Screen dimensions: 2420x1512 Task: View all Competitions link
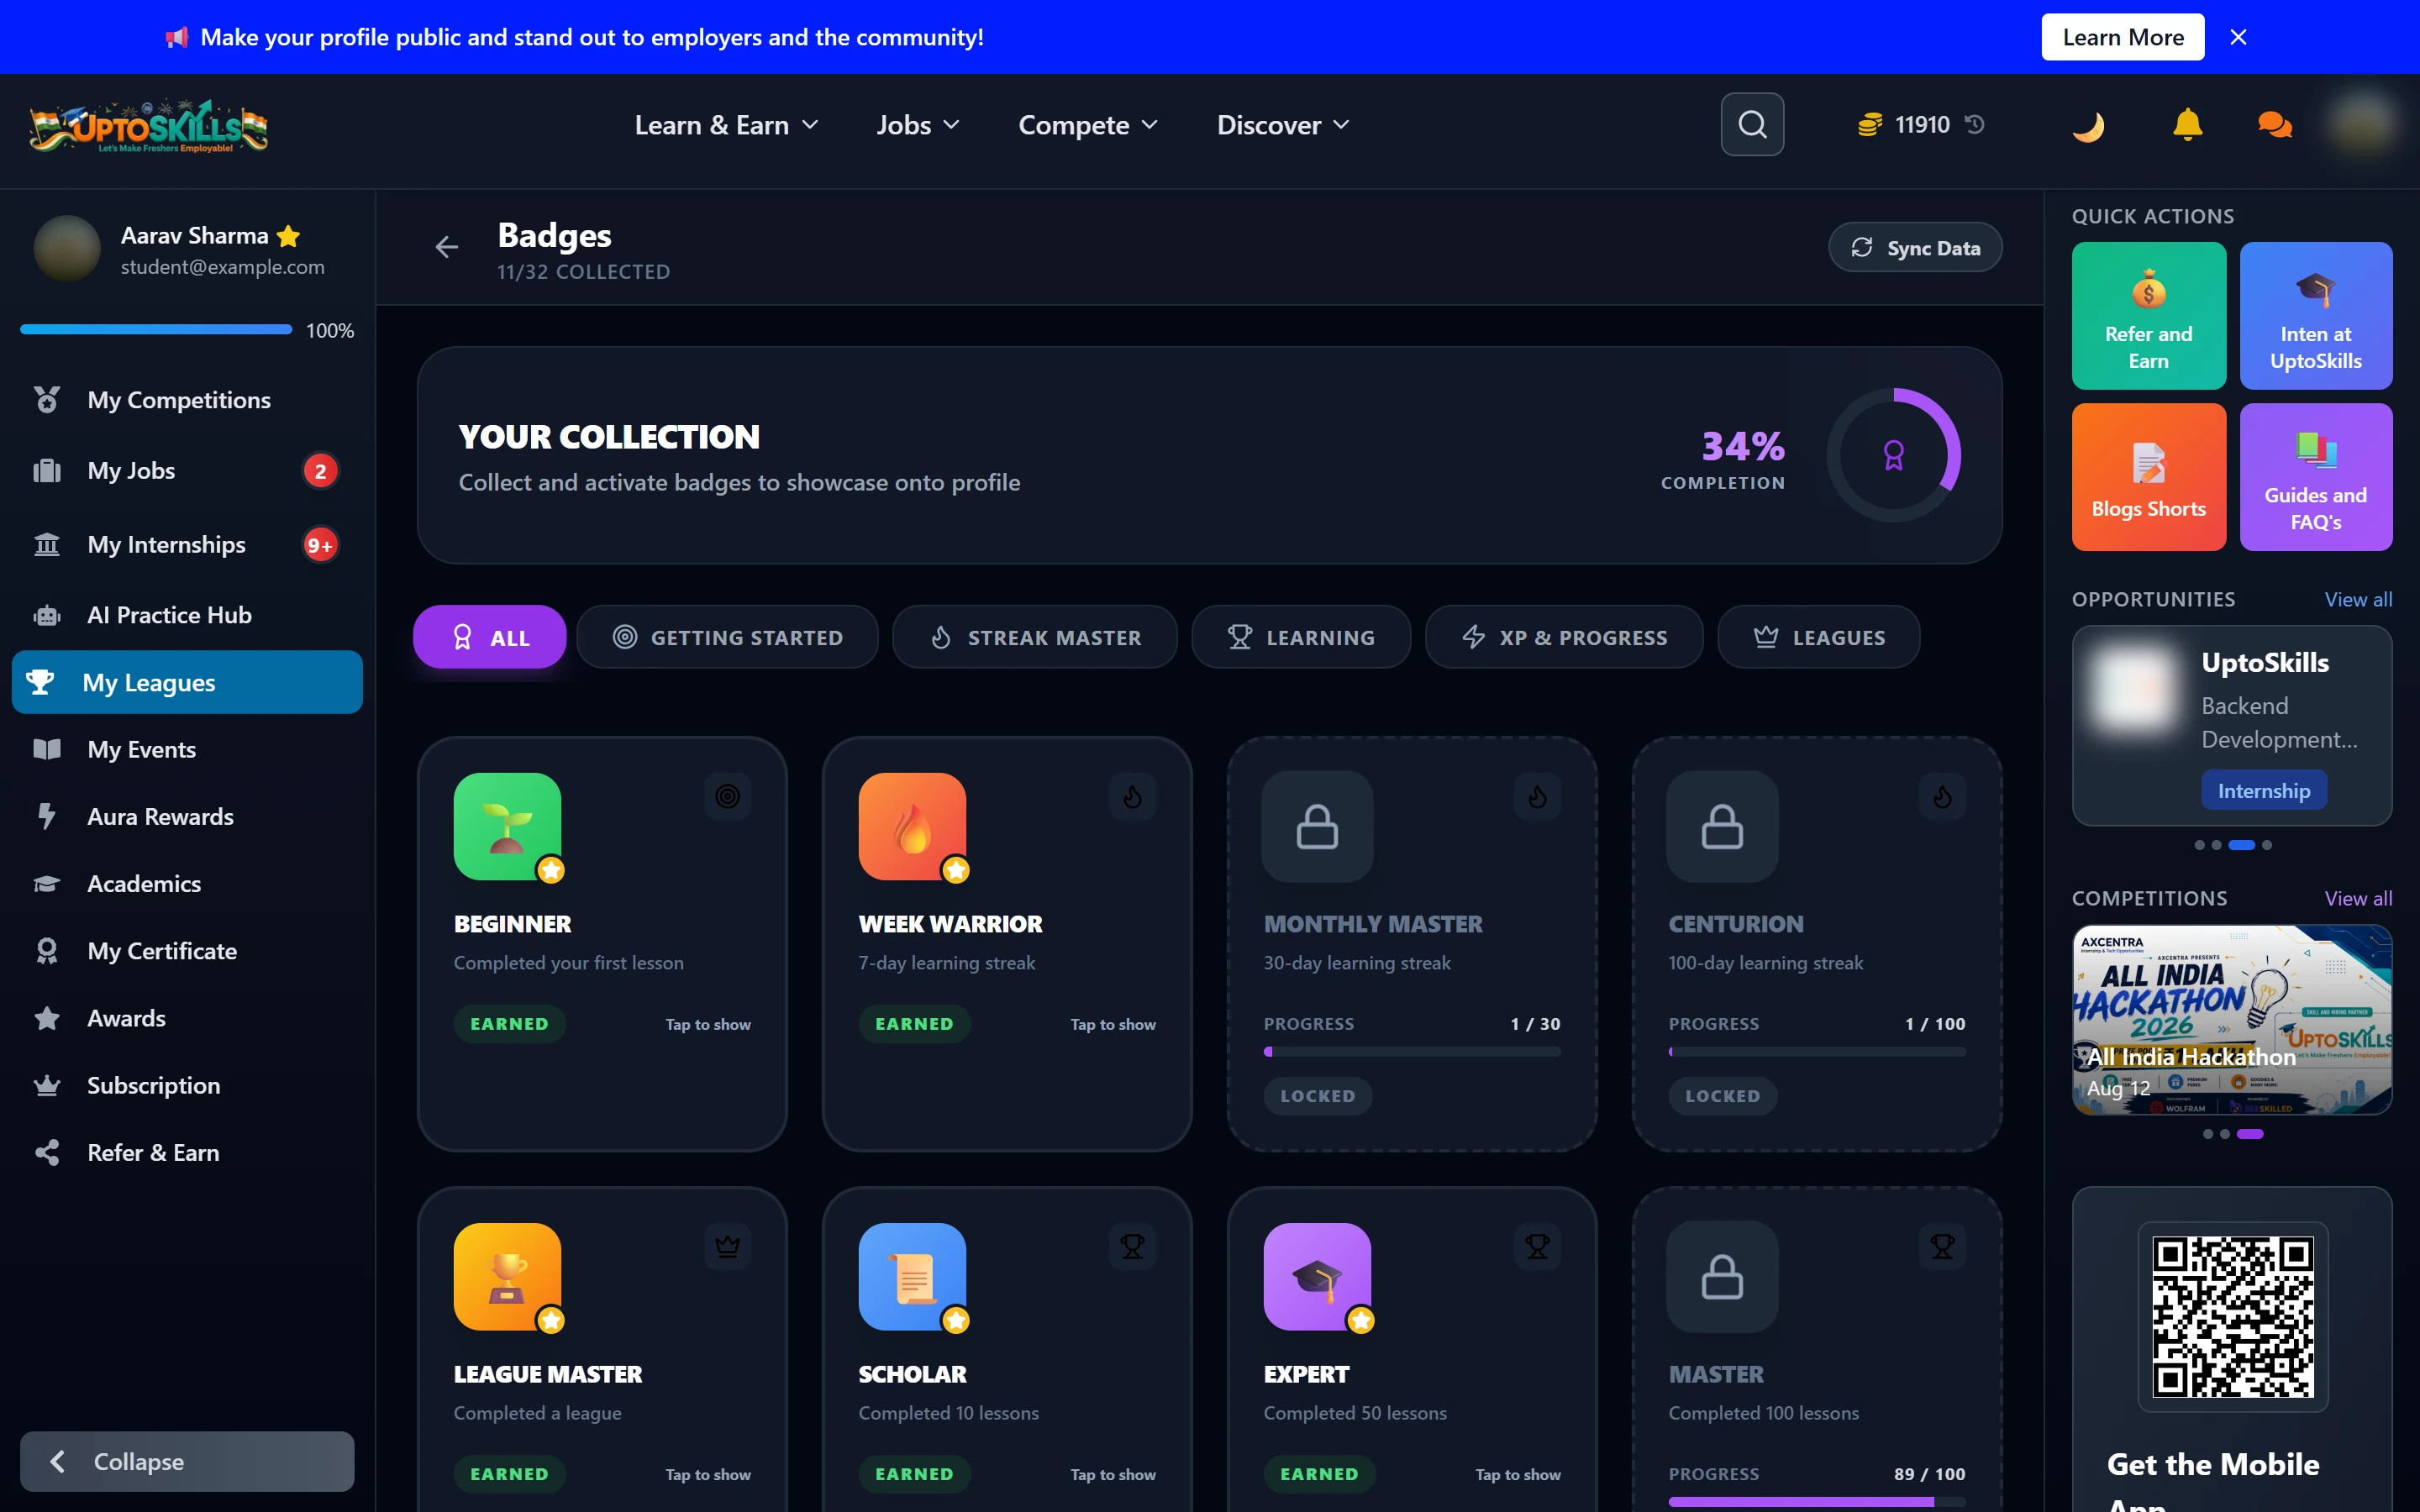(x=2358, y=898)
